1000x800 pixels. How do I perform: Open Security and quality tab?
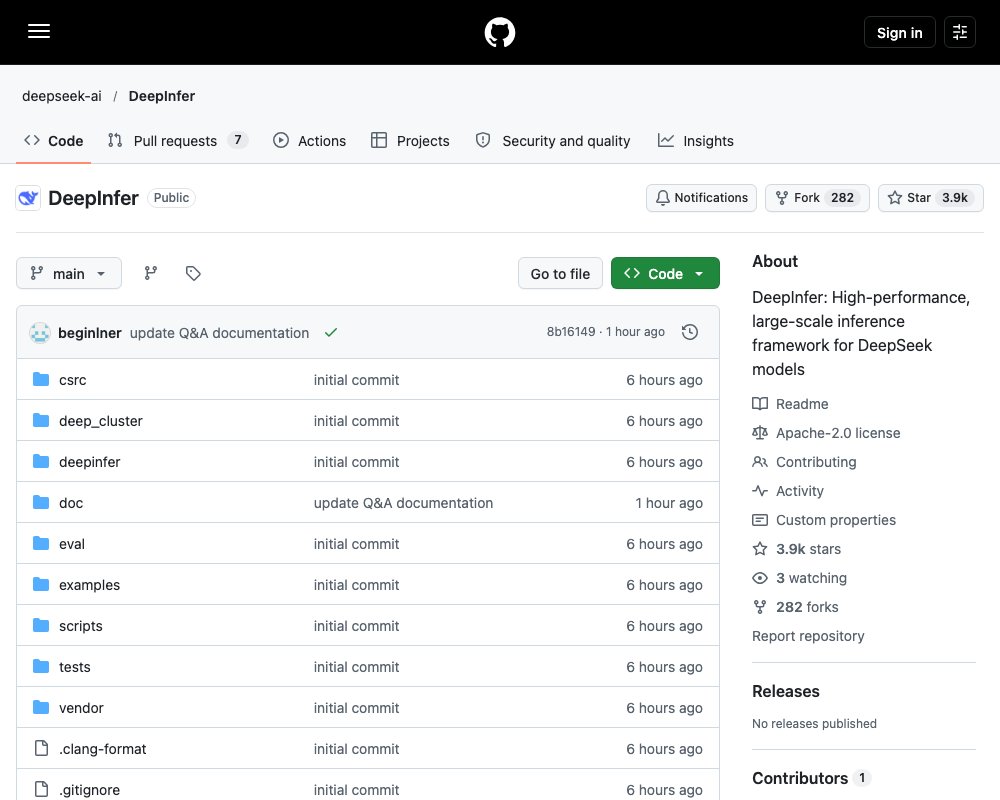[x=553, y=140]
